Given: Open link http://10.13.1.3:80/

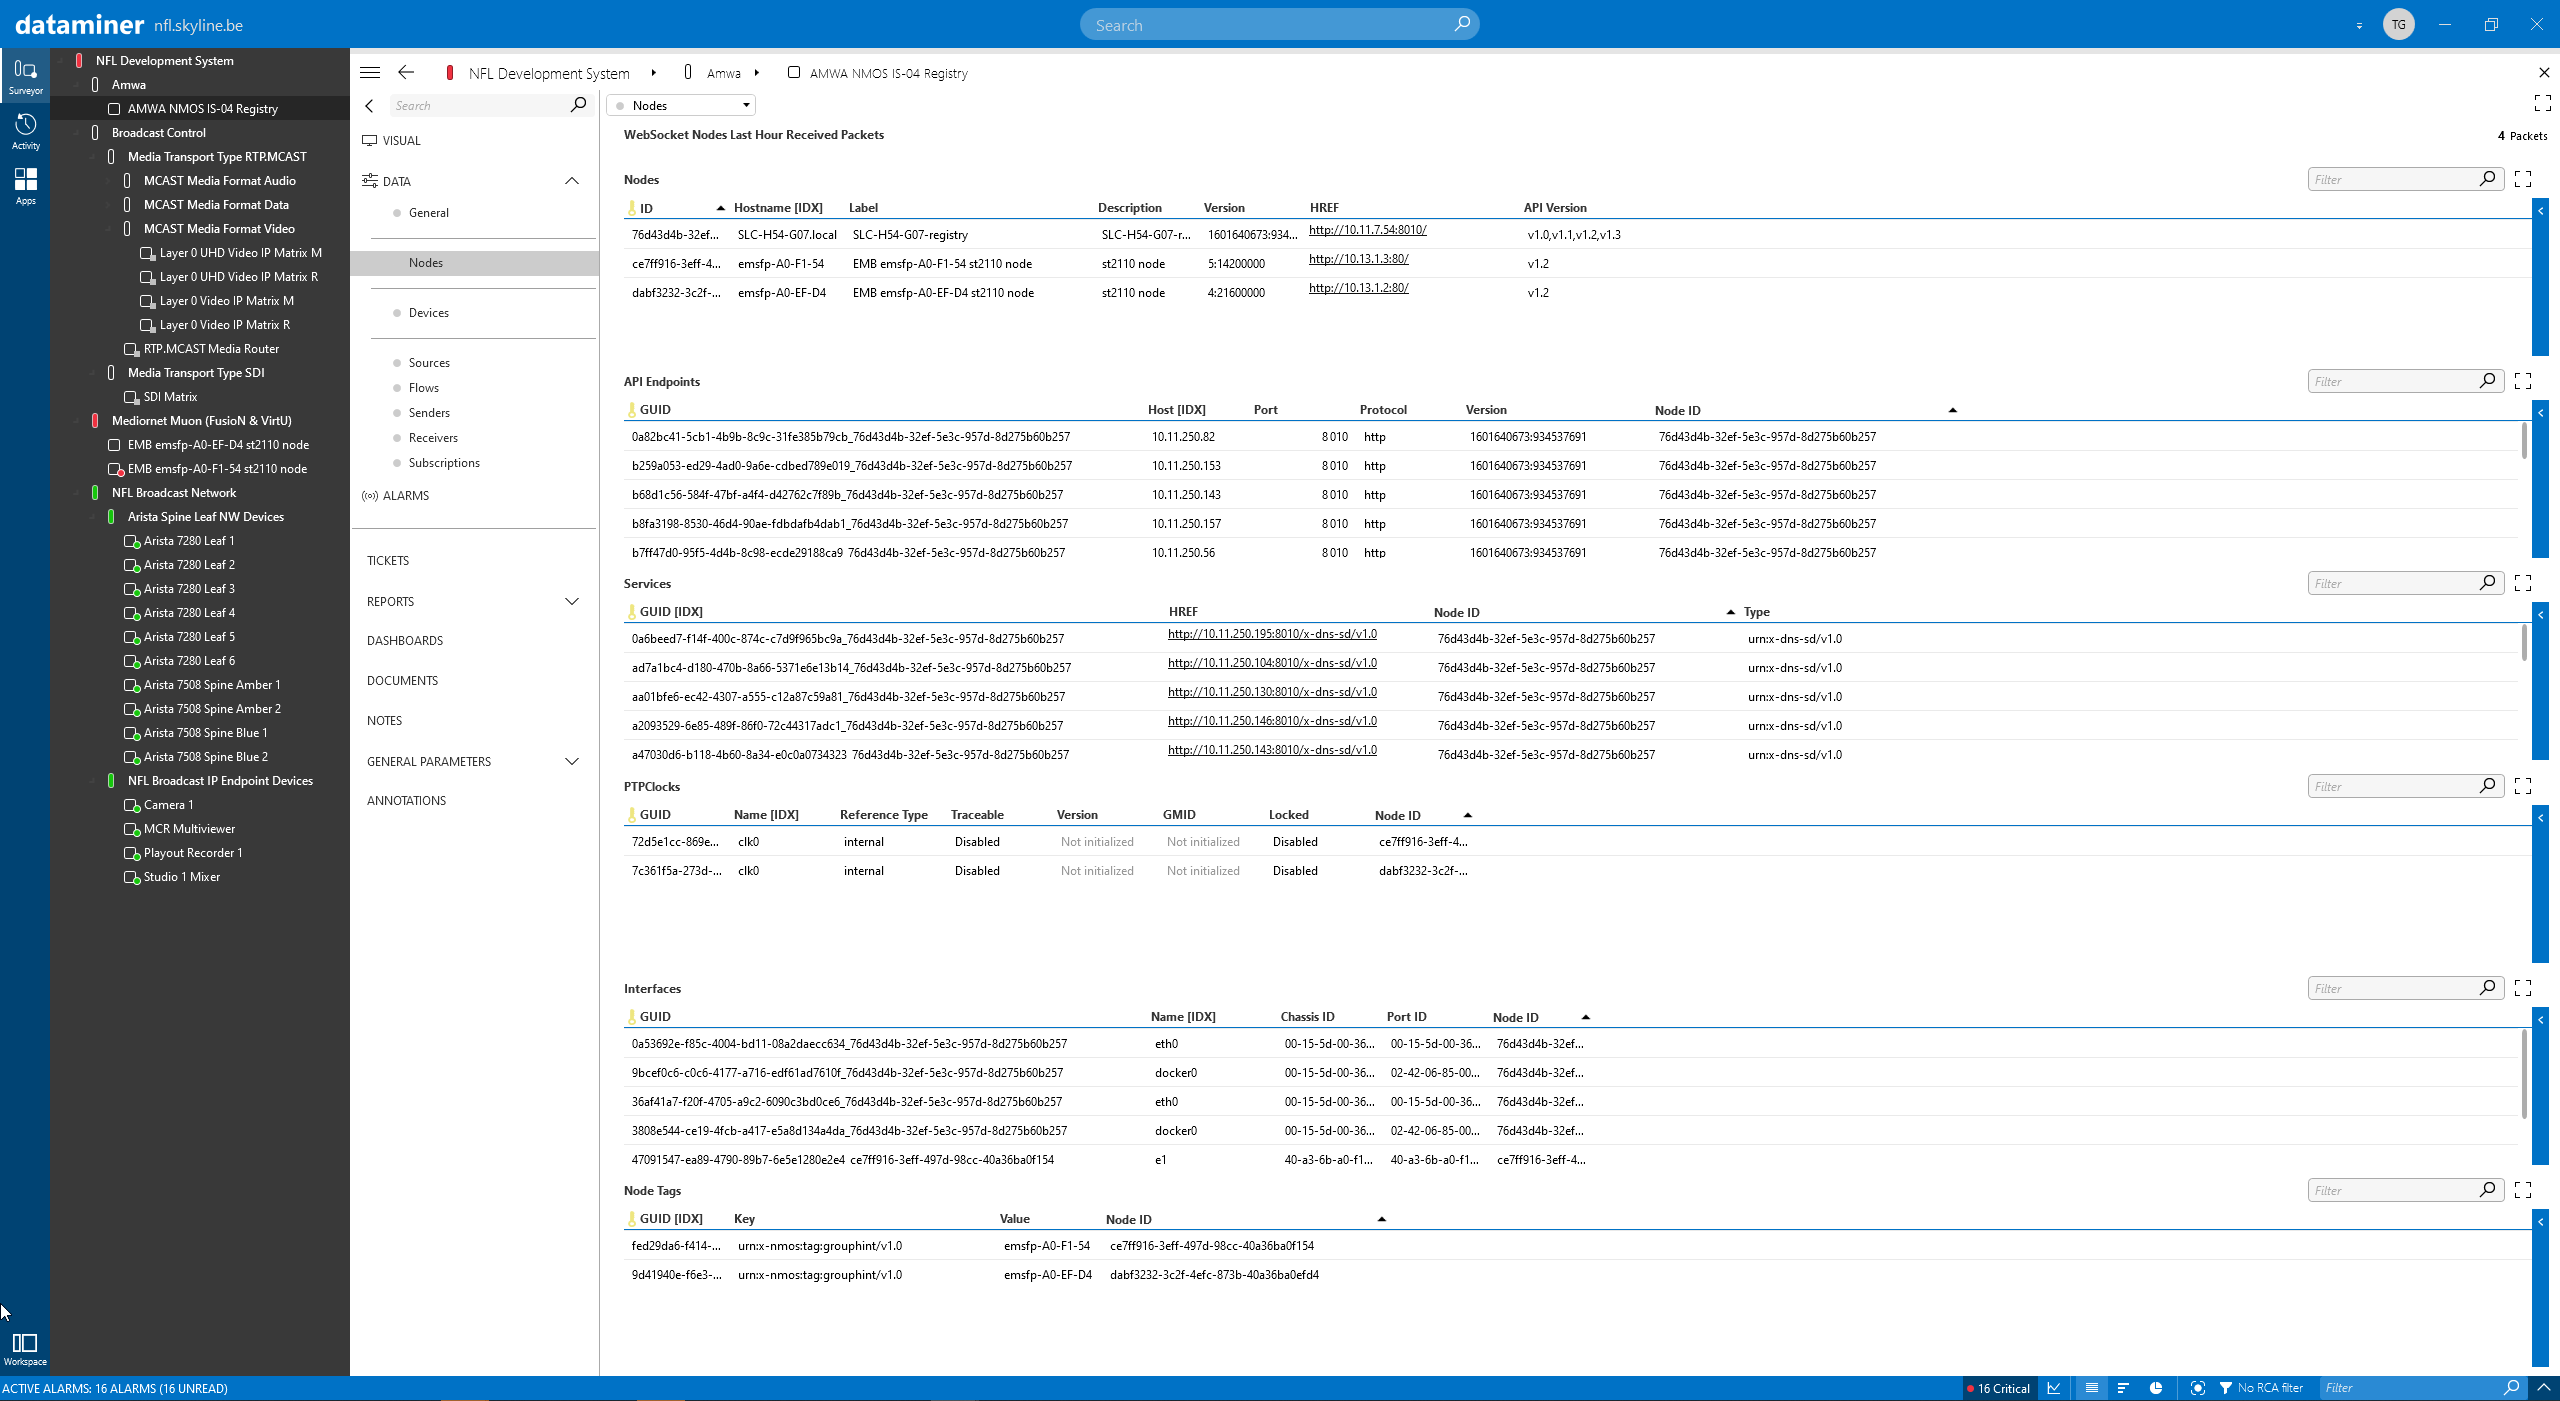Looking at the screenshot, I should pyautogui.click(x=1359, y=259).
